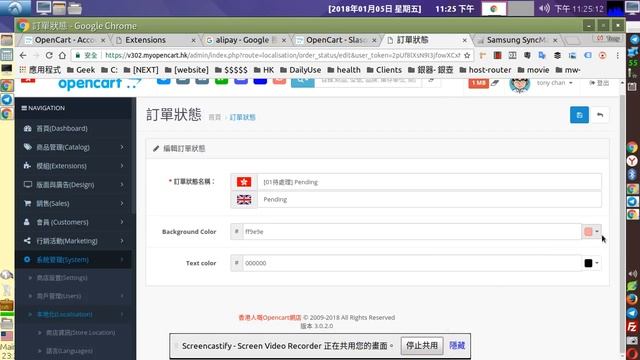This screenshot has height=360, width=640.
Task: Edit the Background Color hex input field
Action: click(x=412, y=231)
